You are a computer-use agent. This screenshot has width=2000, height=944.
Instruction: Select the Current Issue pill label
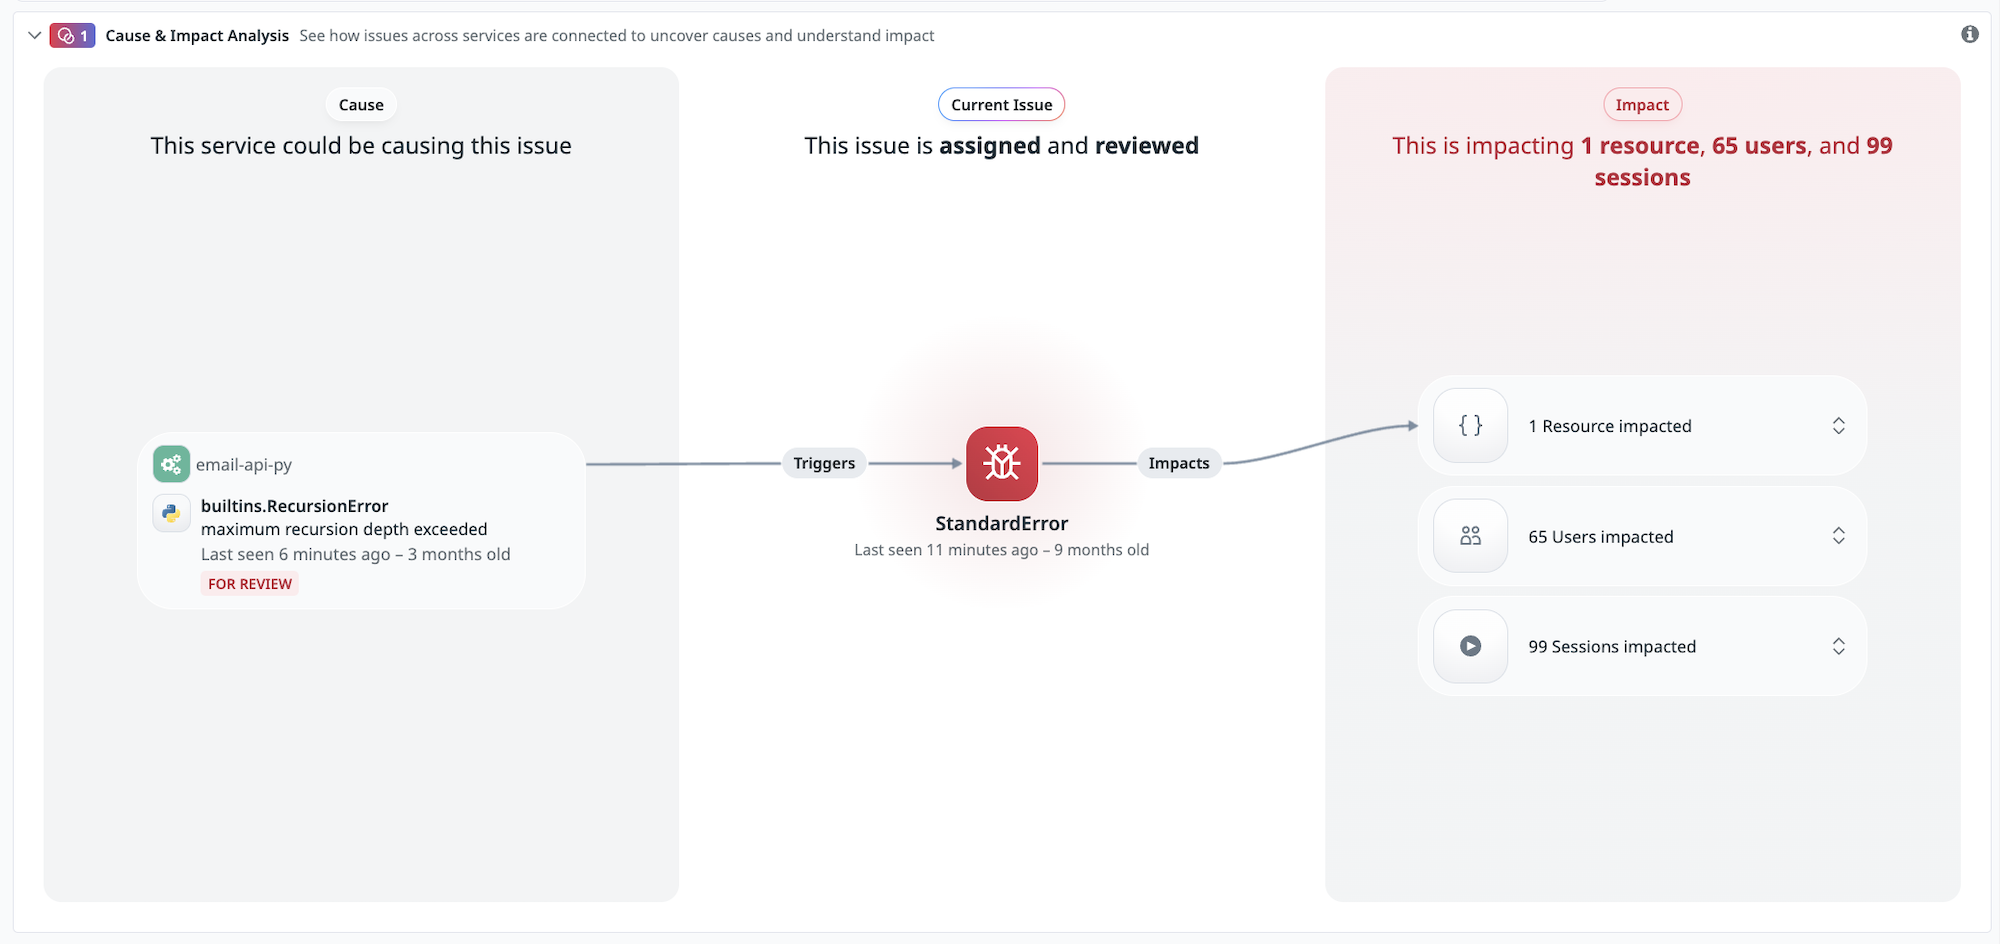click(x=1001, y=105)
